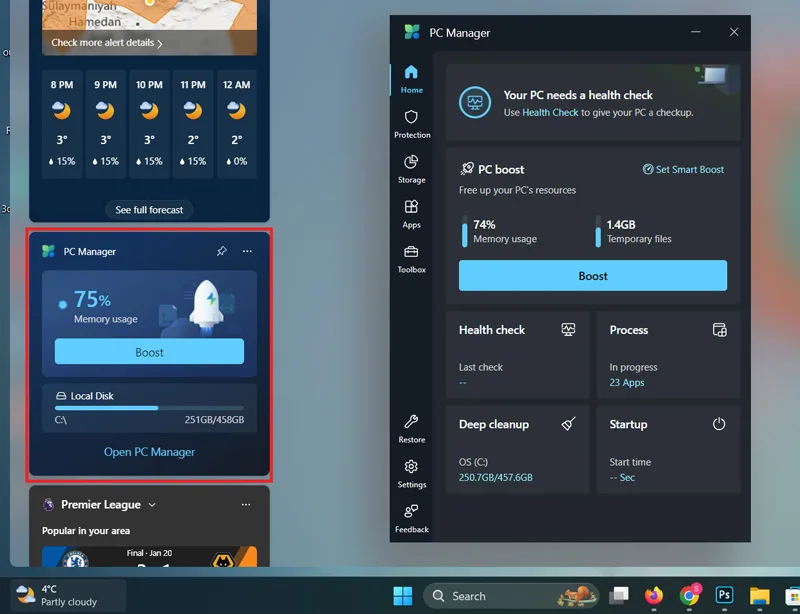Image resolution: width=800 pixels, height=614 pixels.
Task: Click the health check monitor icon in banner
Action: 474,103
